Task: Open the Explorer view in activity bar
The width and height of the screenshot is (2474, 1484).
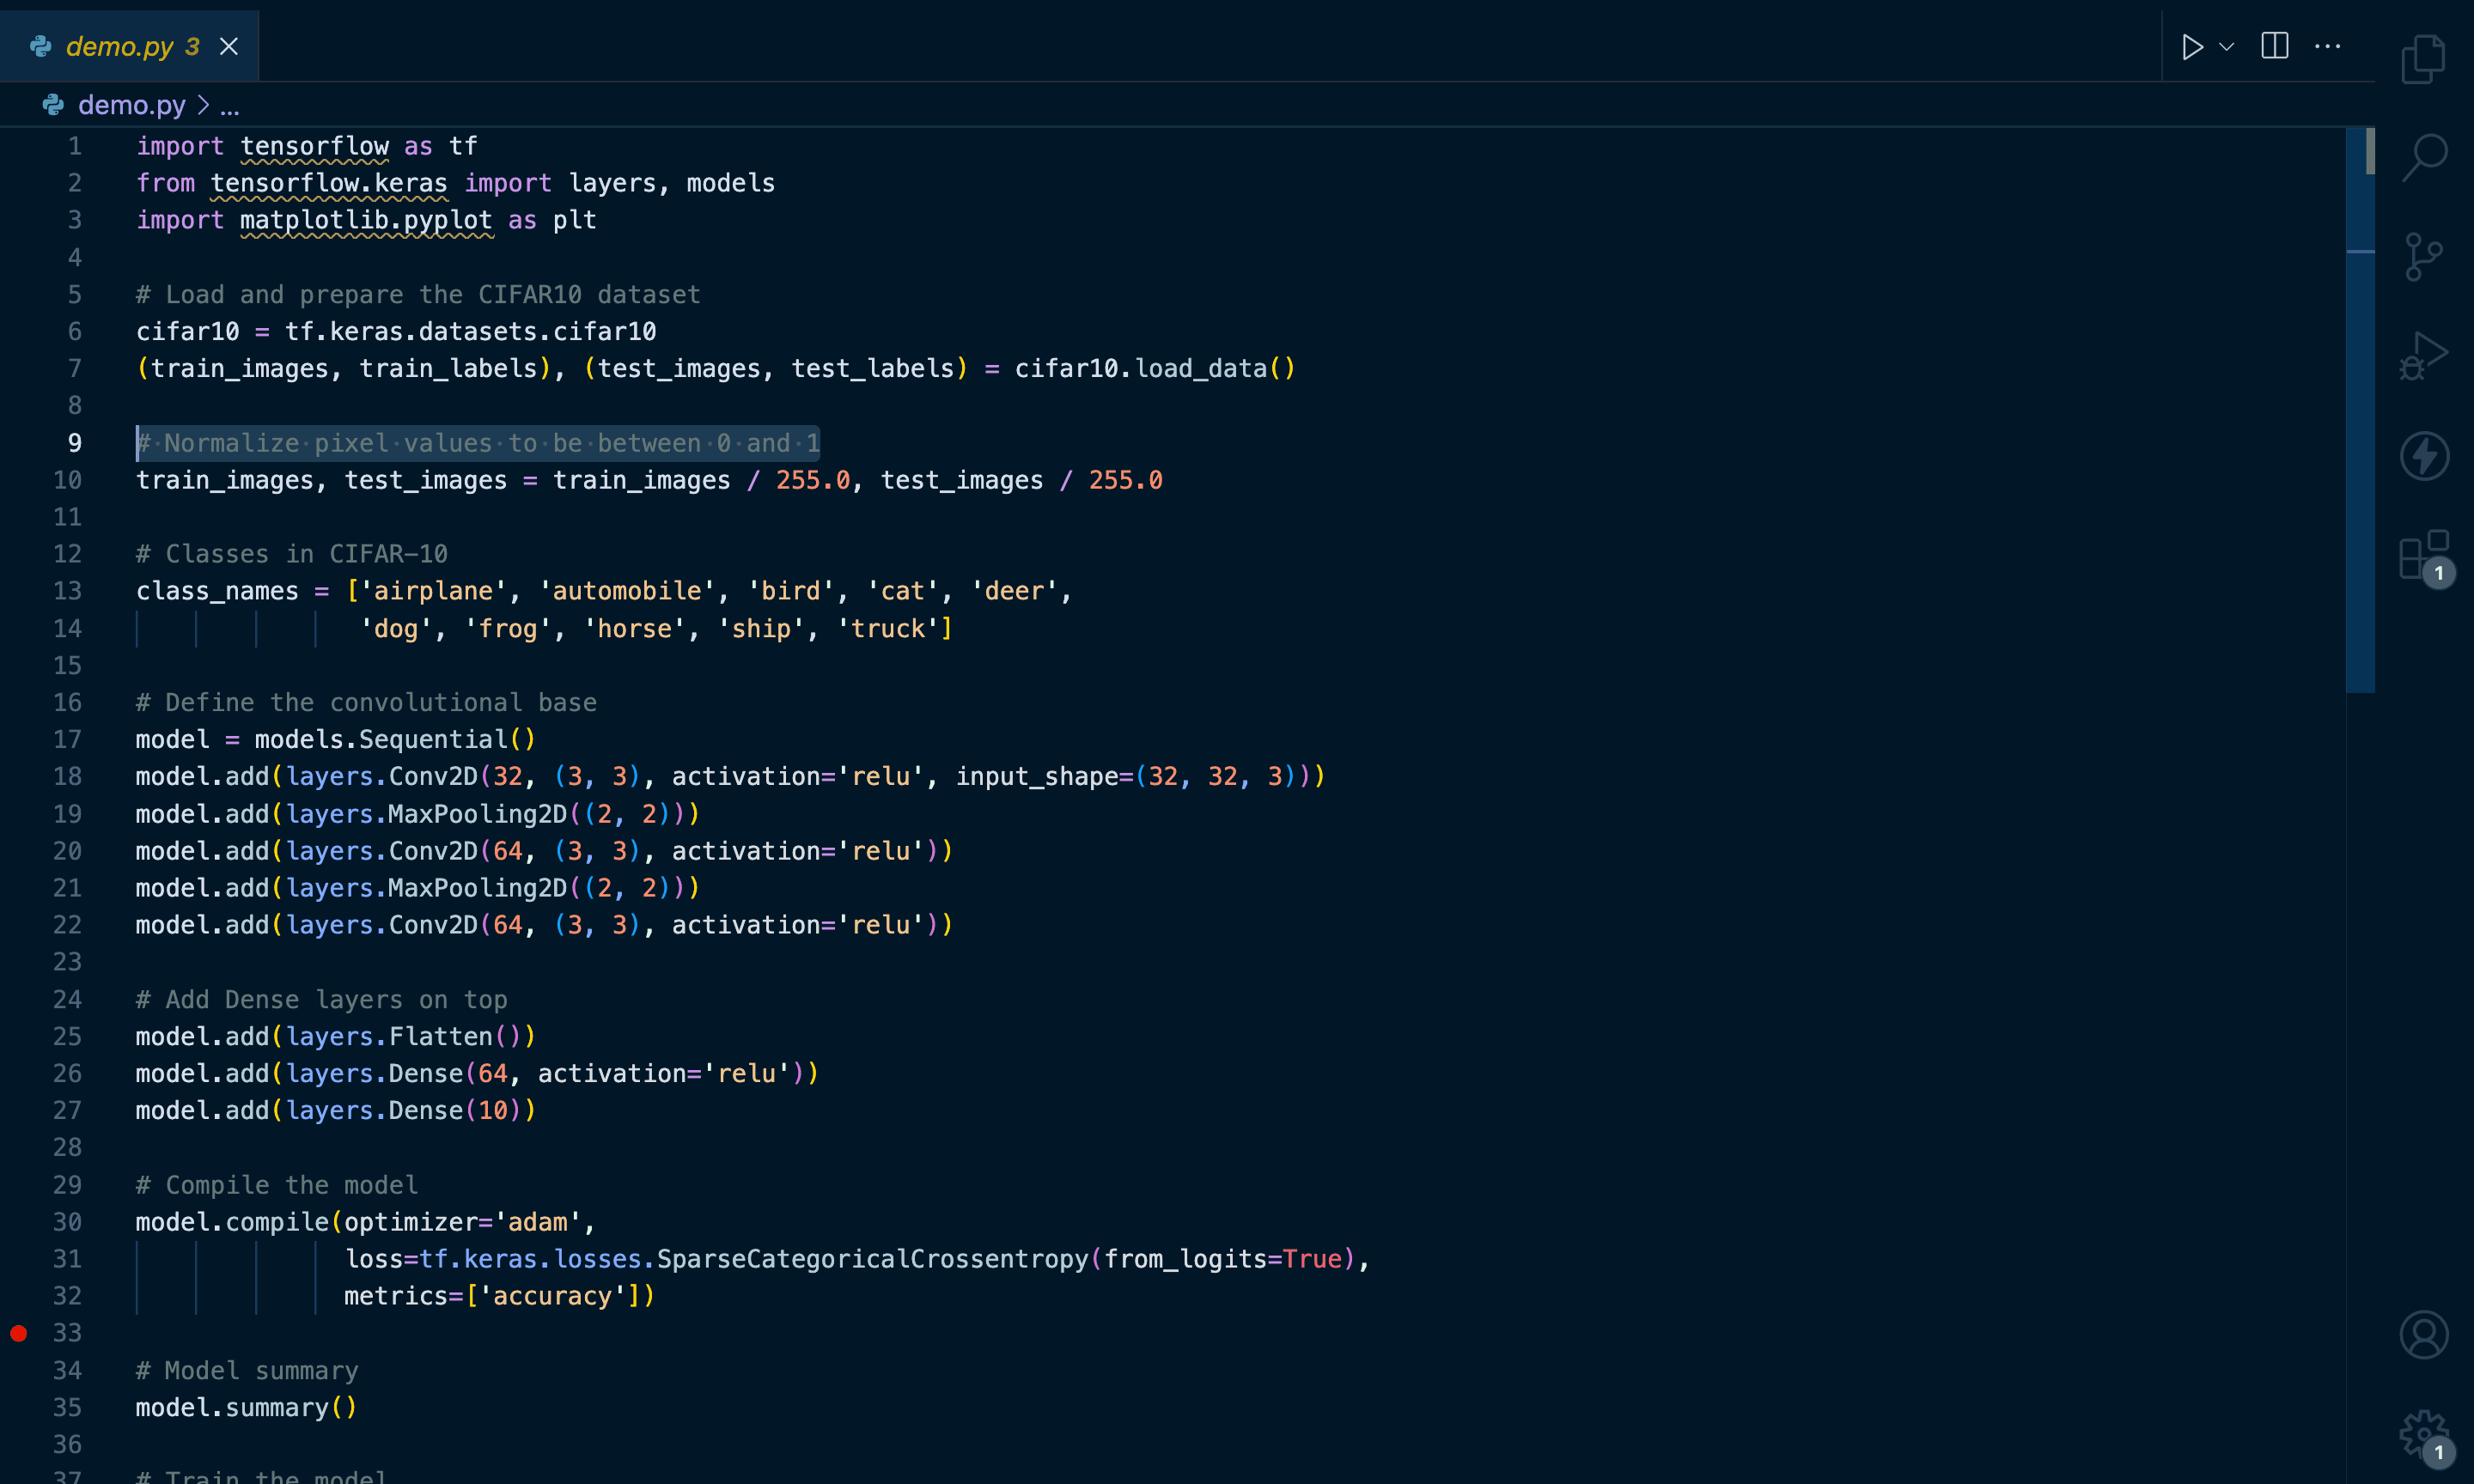Action: pyautogui.click(x=2423, y=59)
